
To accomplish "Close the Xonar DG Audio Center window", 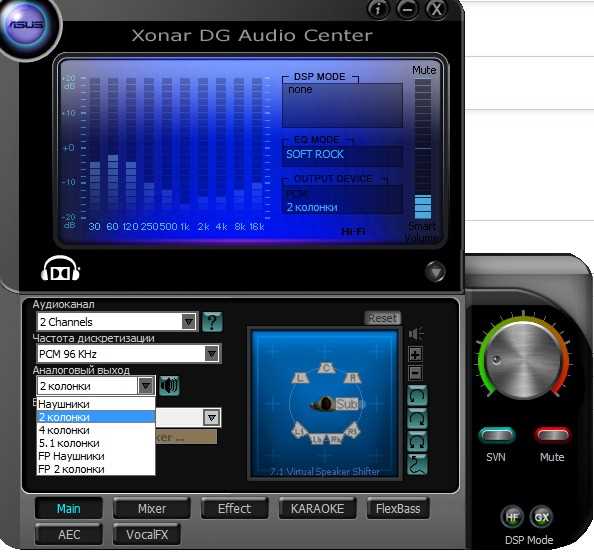I will [x=436, y=9].
